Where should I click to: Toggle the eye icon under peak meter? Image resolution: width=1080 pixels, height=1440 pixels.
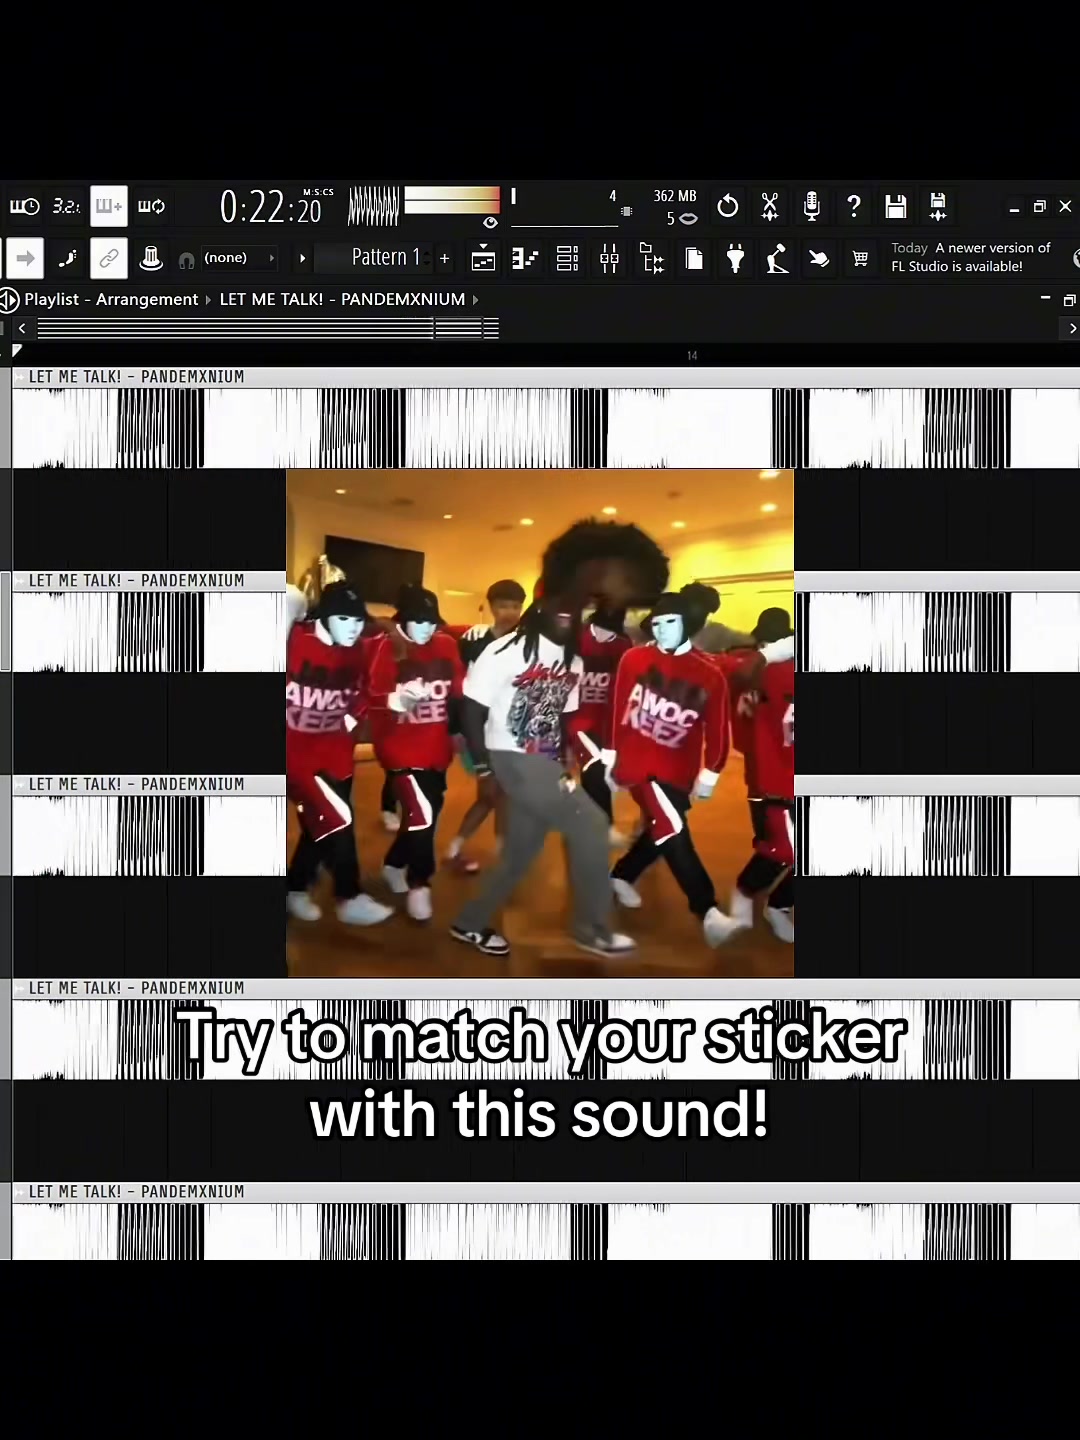(x=490, y=222)
